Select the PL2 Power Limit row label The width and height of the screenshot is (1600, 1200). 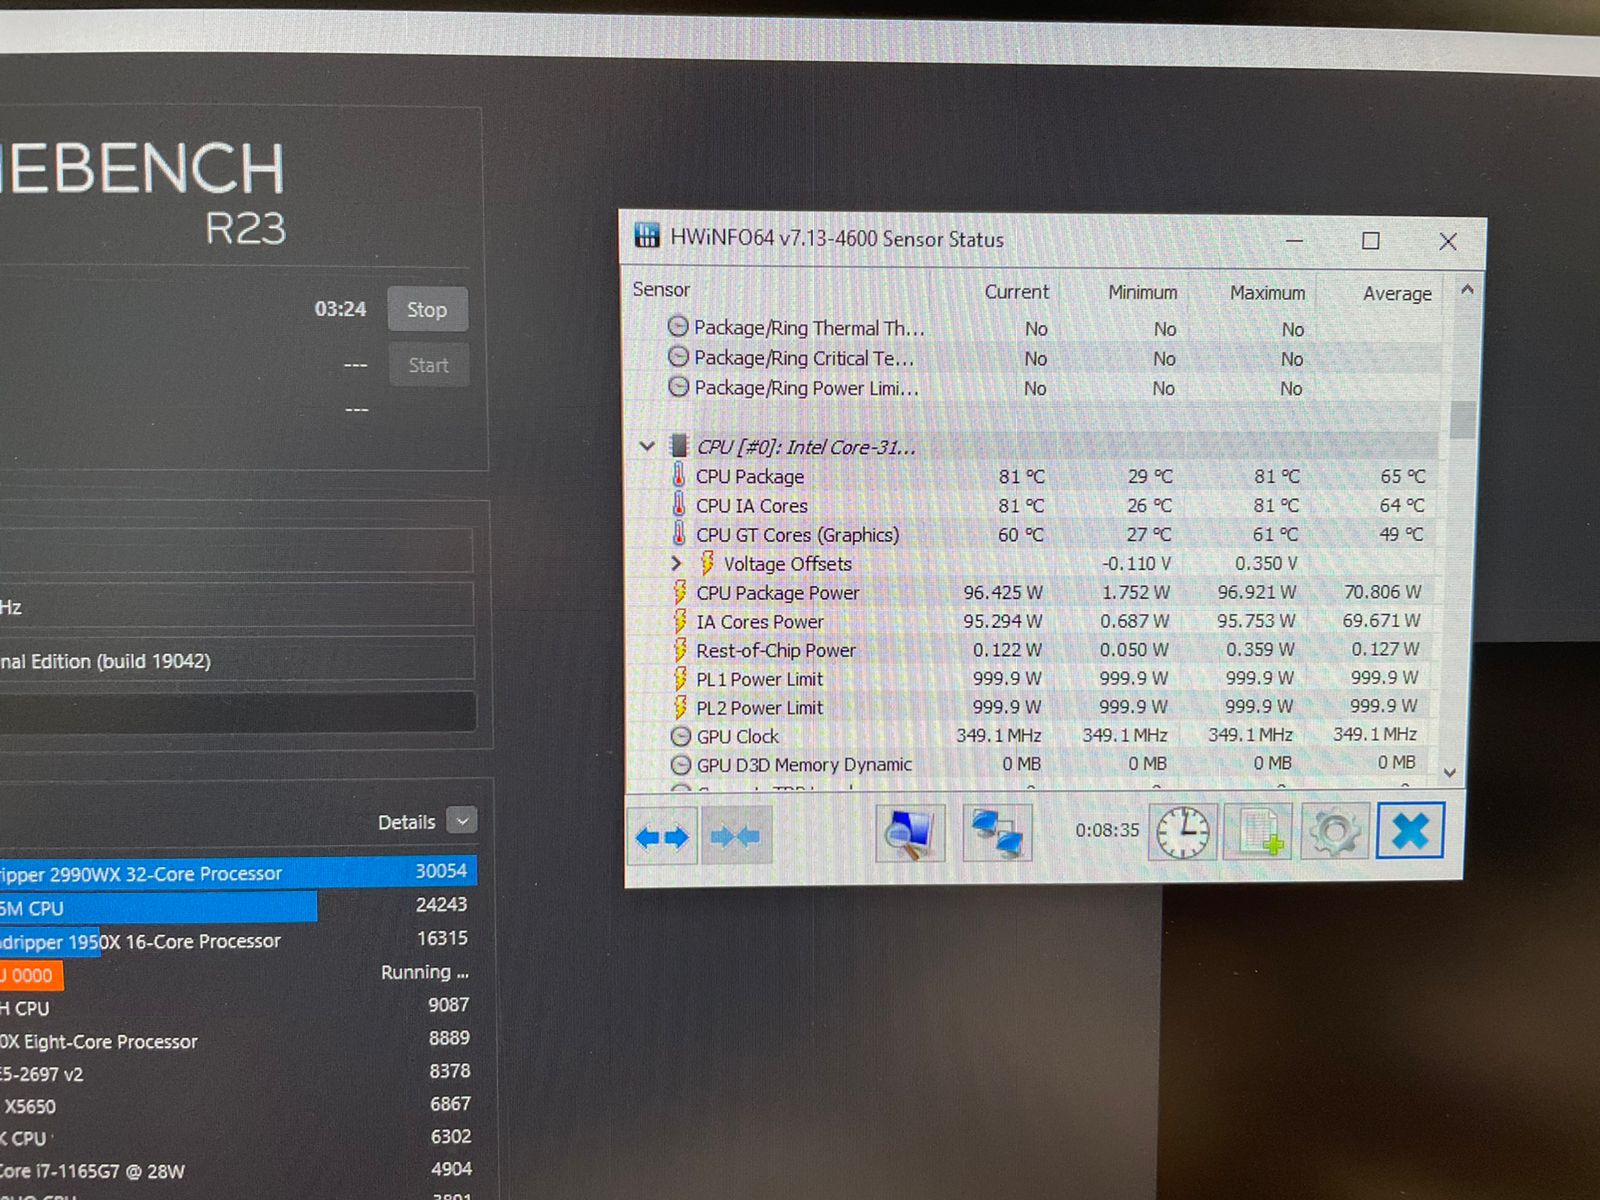coord(760,707)
